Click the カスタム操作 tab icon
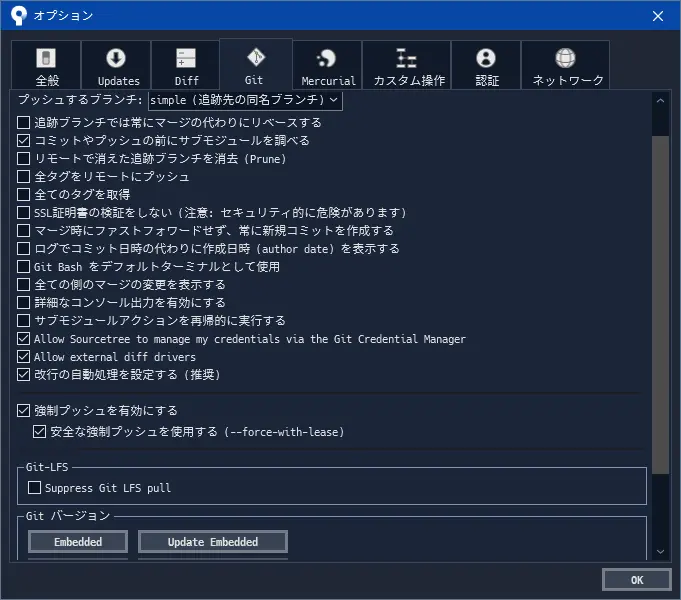 pos(406,58)
